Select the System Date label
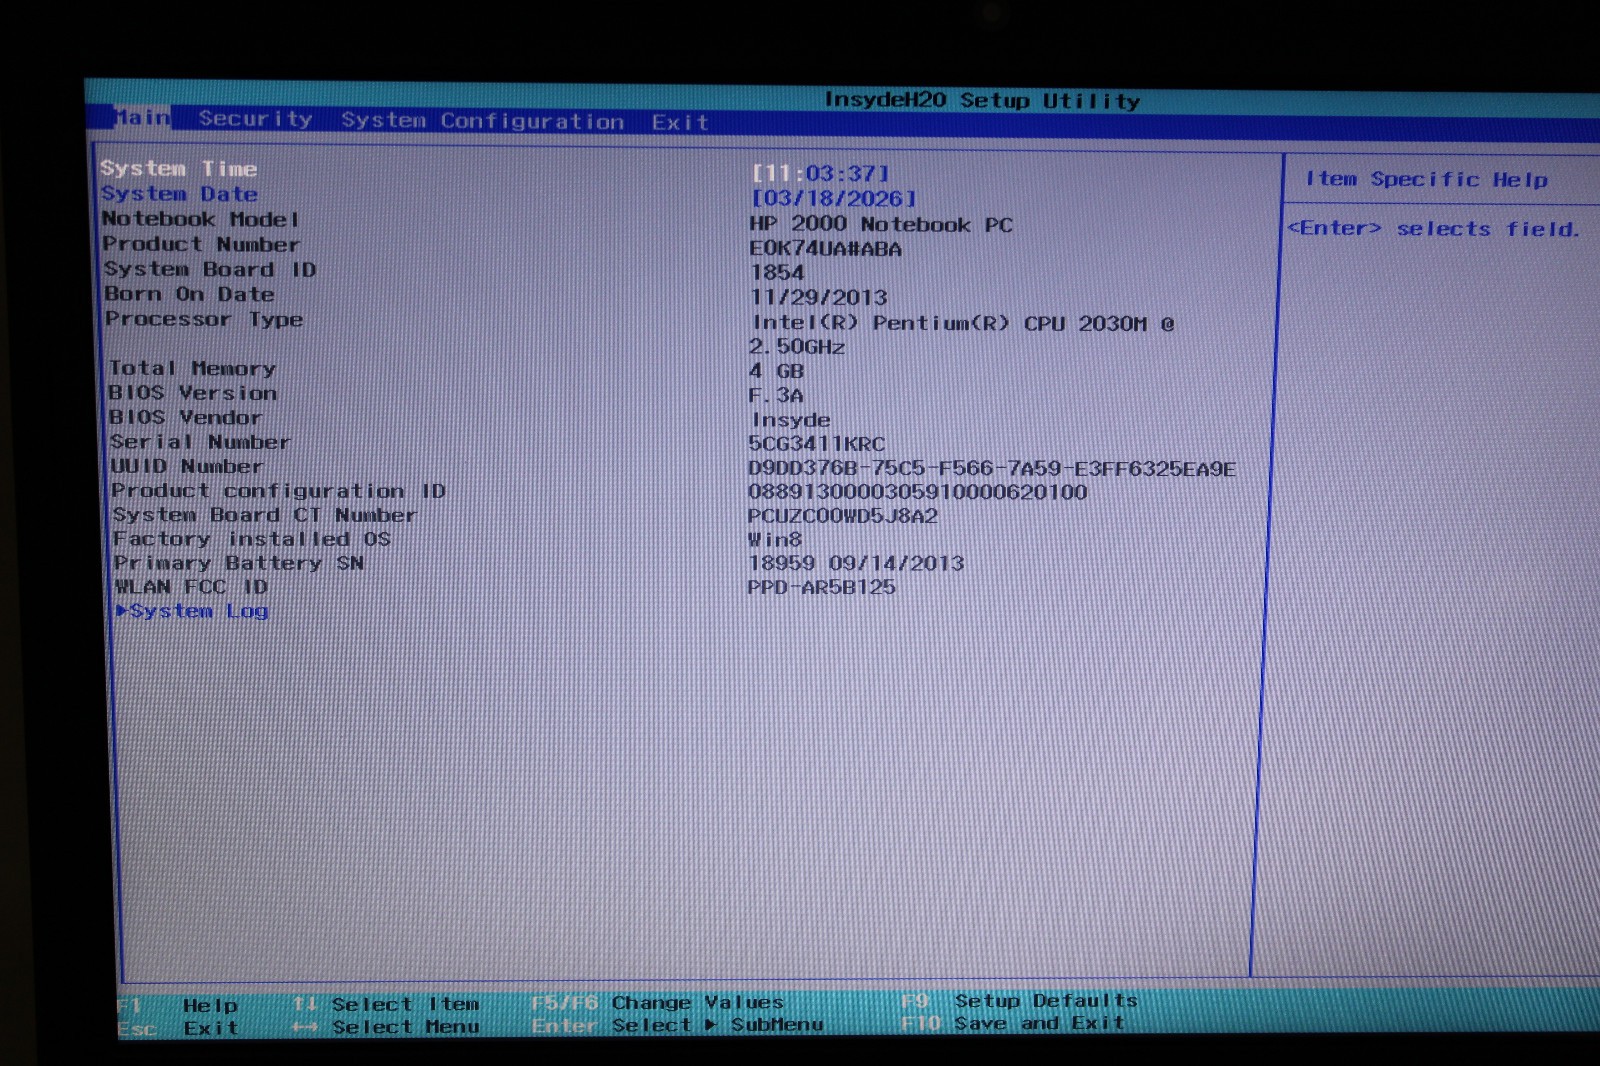 [179, 194]
